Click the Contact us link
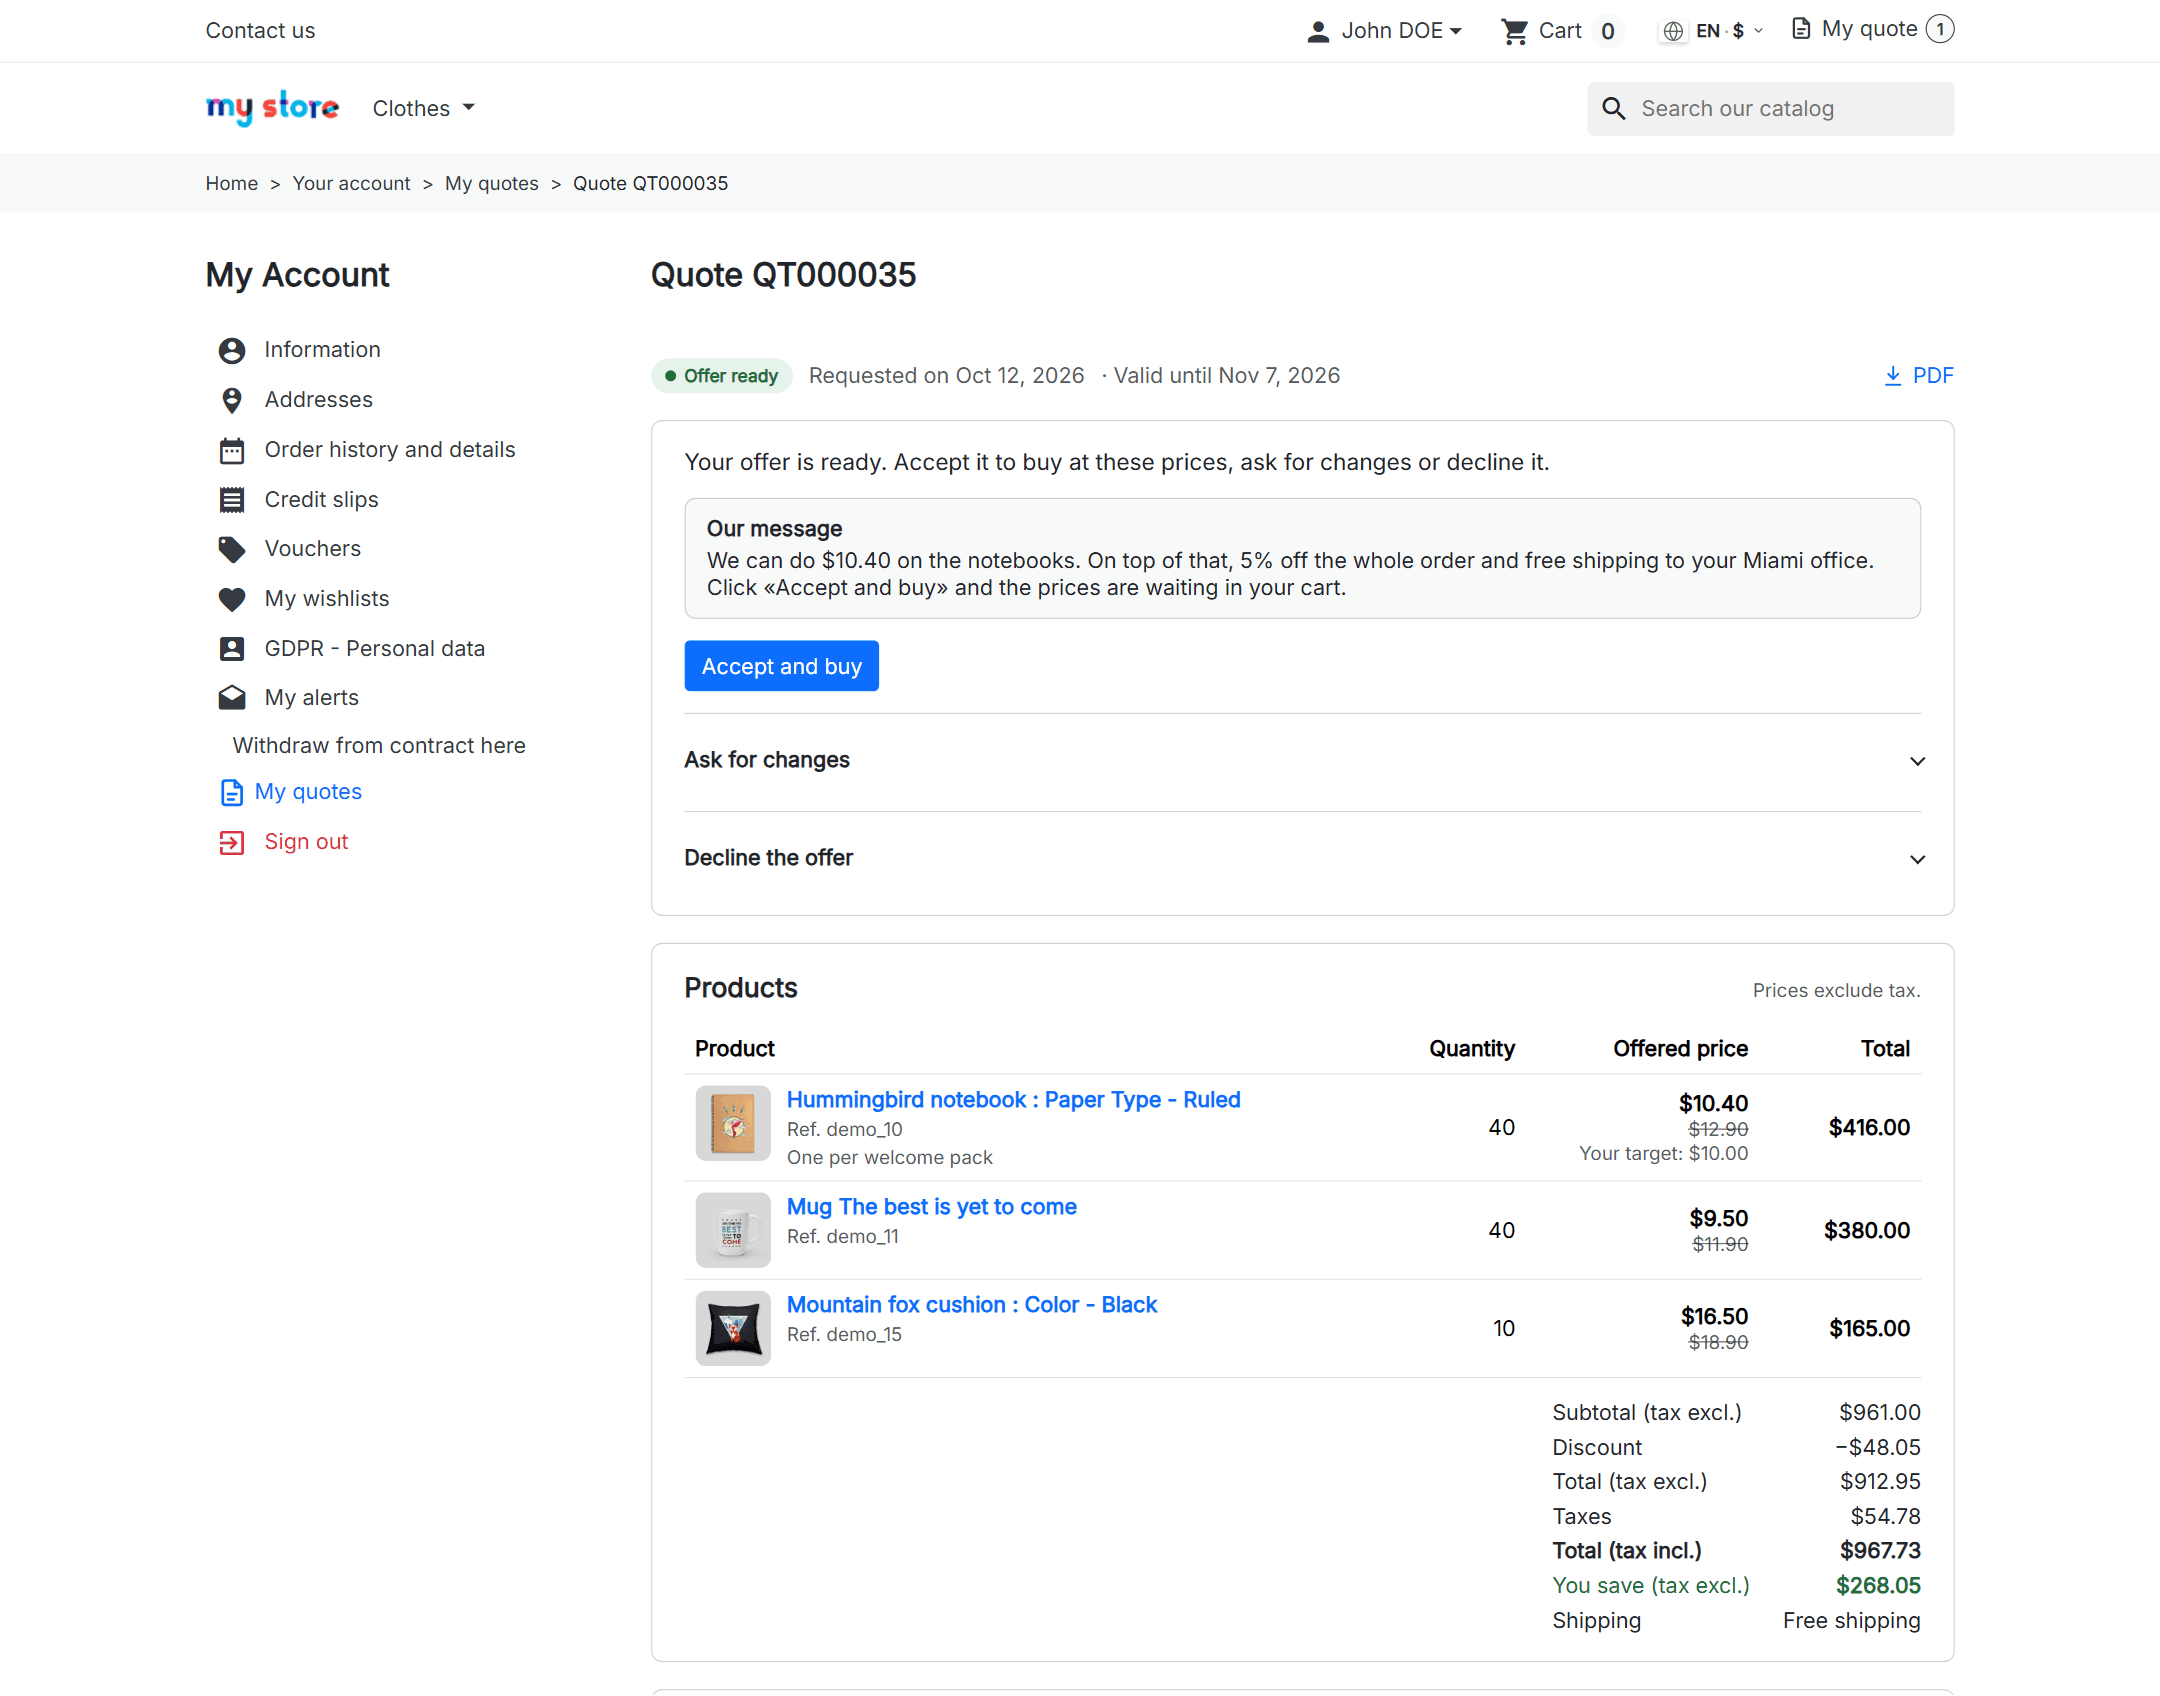Viewport: 2160px width, 1696px height. [260, 31]
